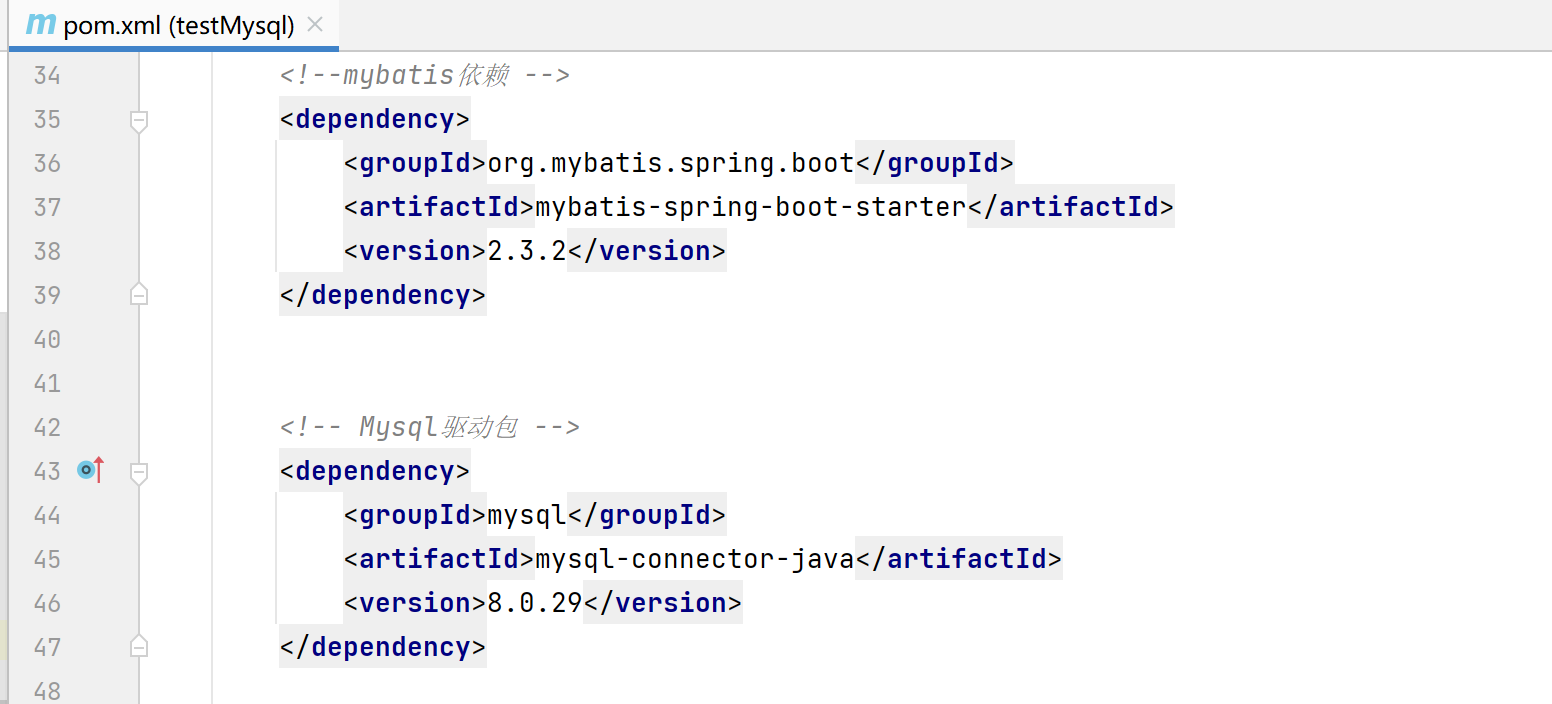
Task: Click line number 36 in the gutter
Action: (x=47, y=163)
